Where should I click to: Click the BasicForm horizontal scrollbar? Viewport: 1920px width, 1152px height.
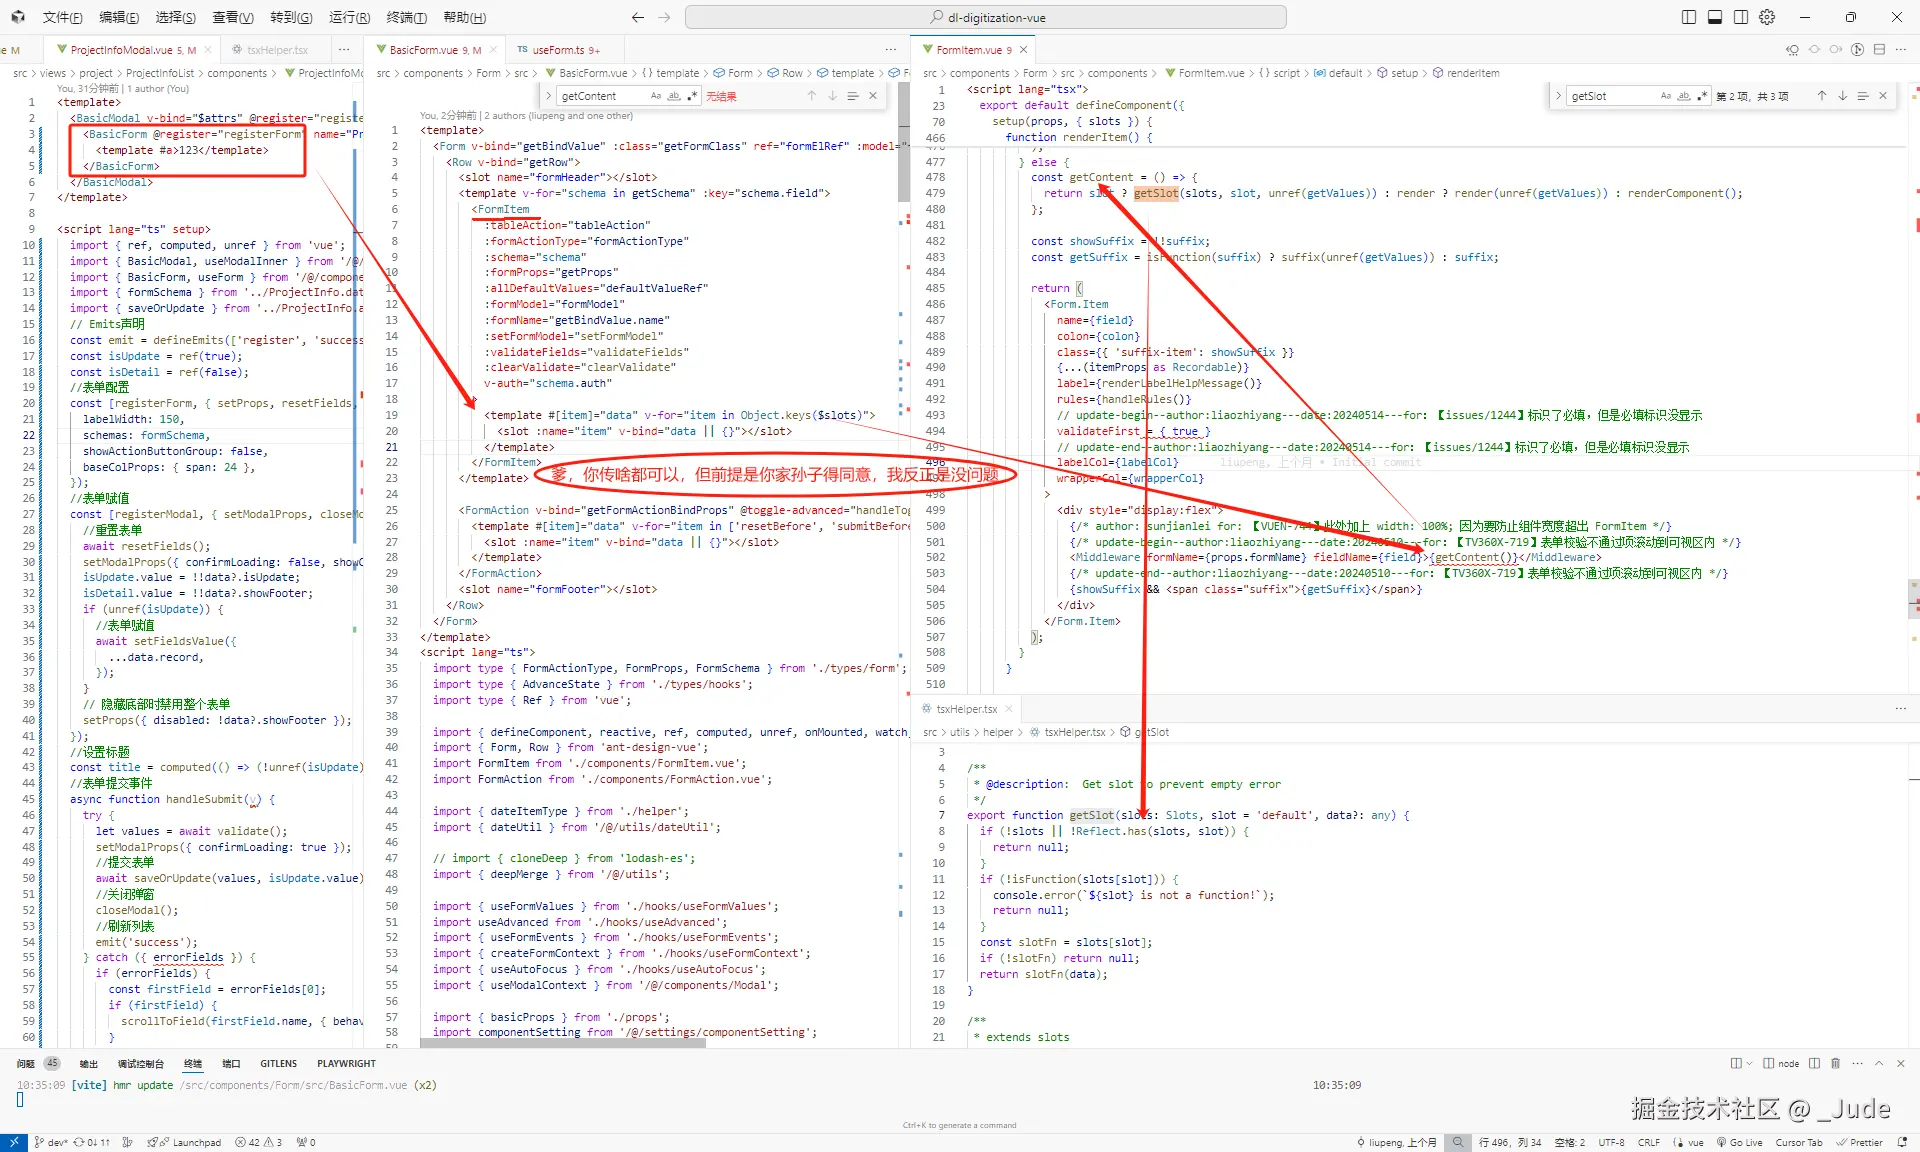[563, 1043]
